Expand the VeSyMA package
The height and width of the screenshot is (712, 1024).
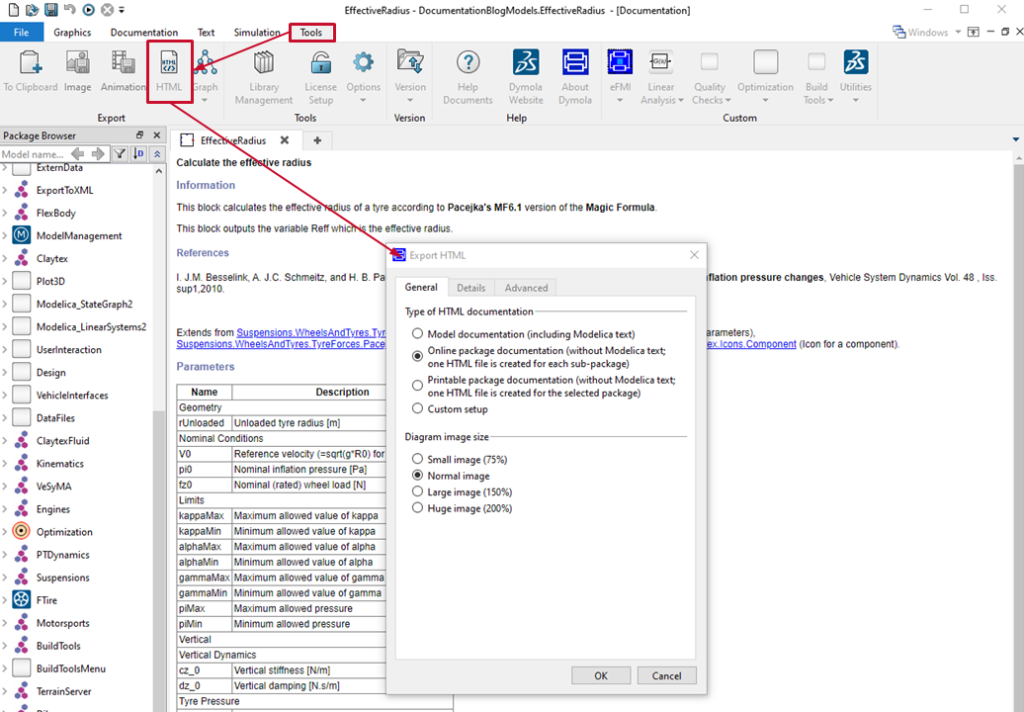(x=5, y=487)
